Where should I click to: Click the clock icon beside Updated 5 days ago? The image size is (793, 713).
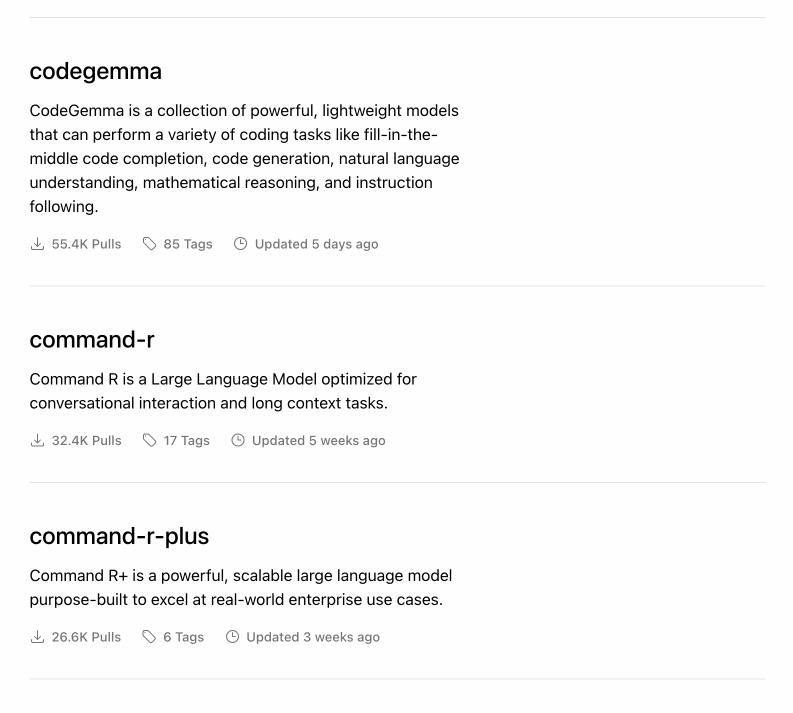240,244
